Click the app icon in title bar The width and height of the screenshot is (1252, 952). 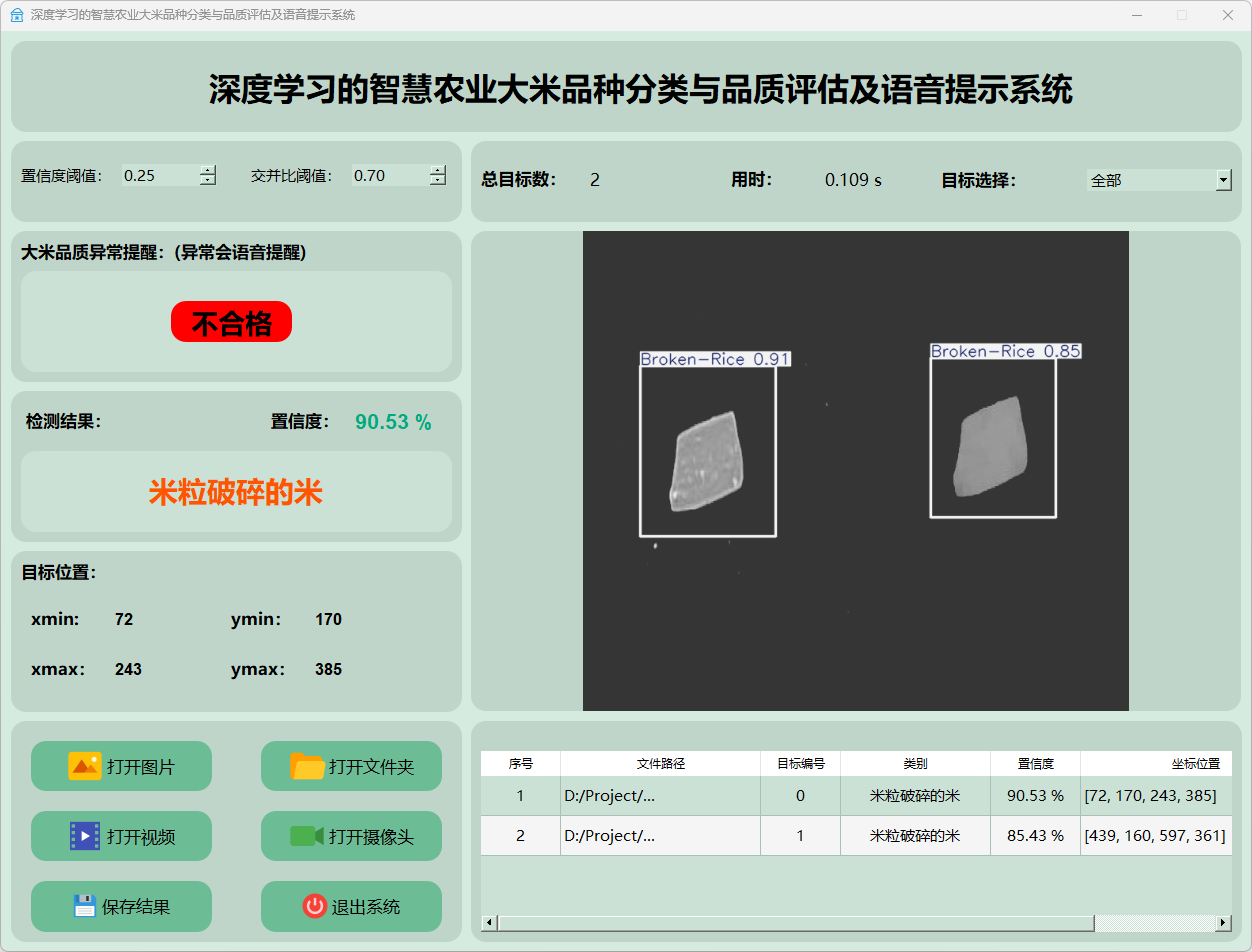[16, 15]
